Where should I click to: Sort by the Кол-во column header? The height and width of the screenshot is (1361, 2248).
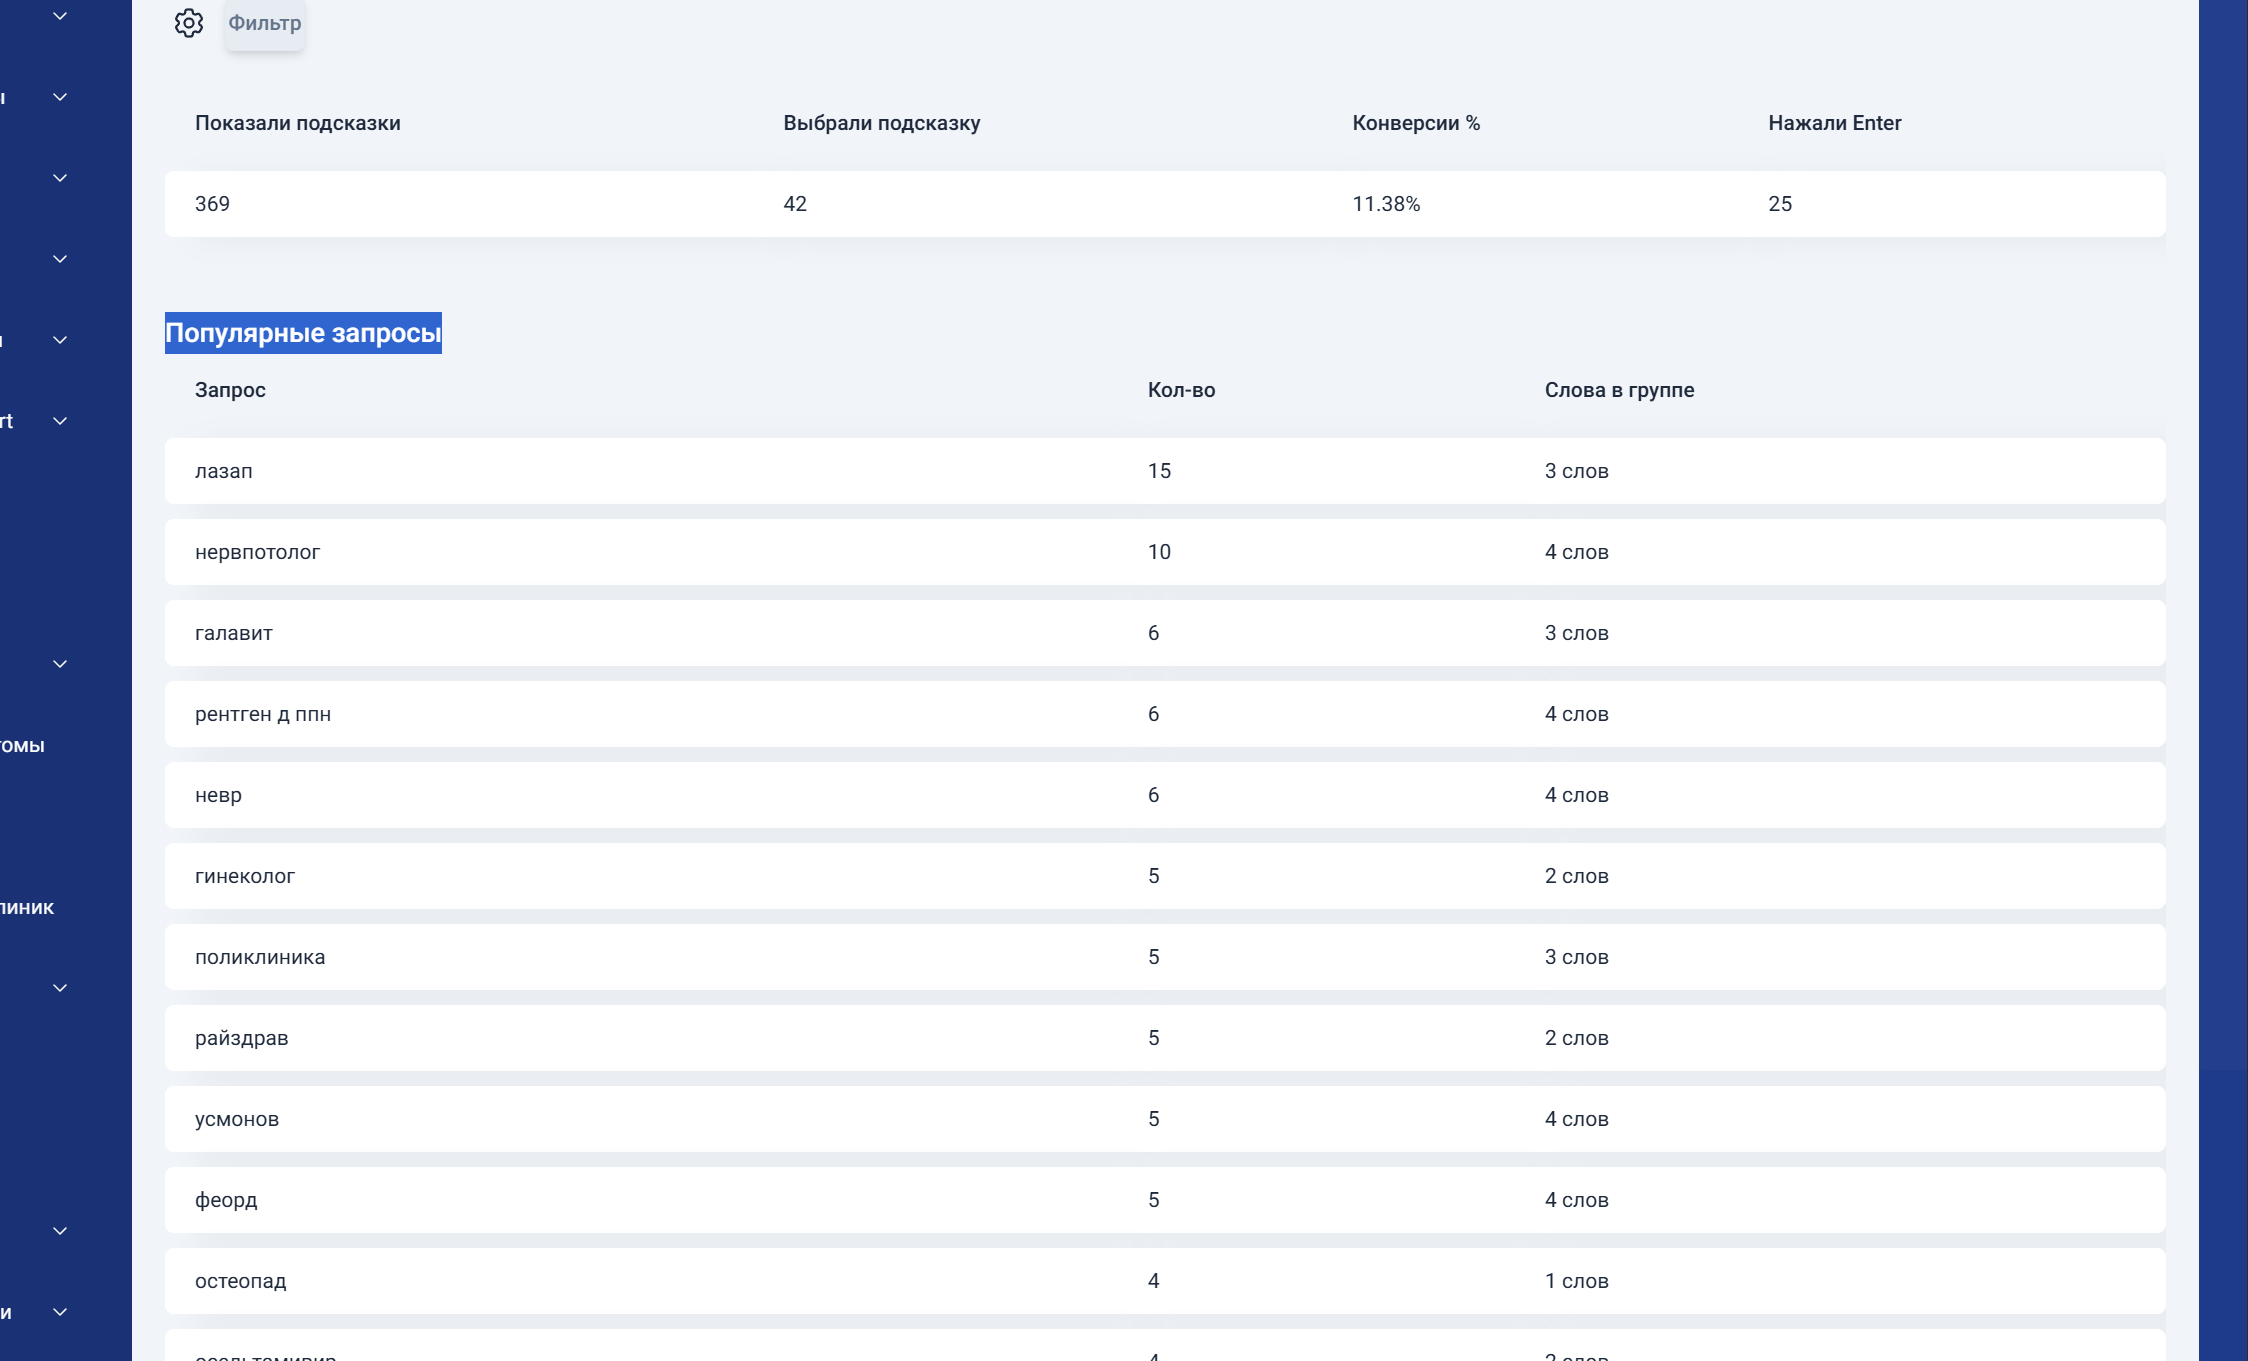point(1181,390)
